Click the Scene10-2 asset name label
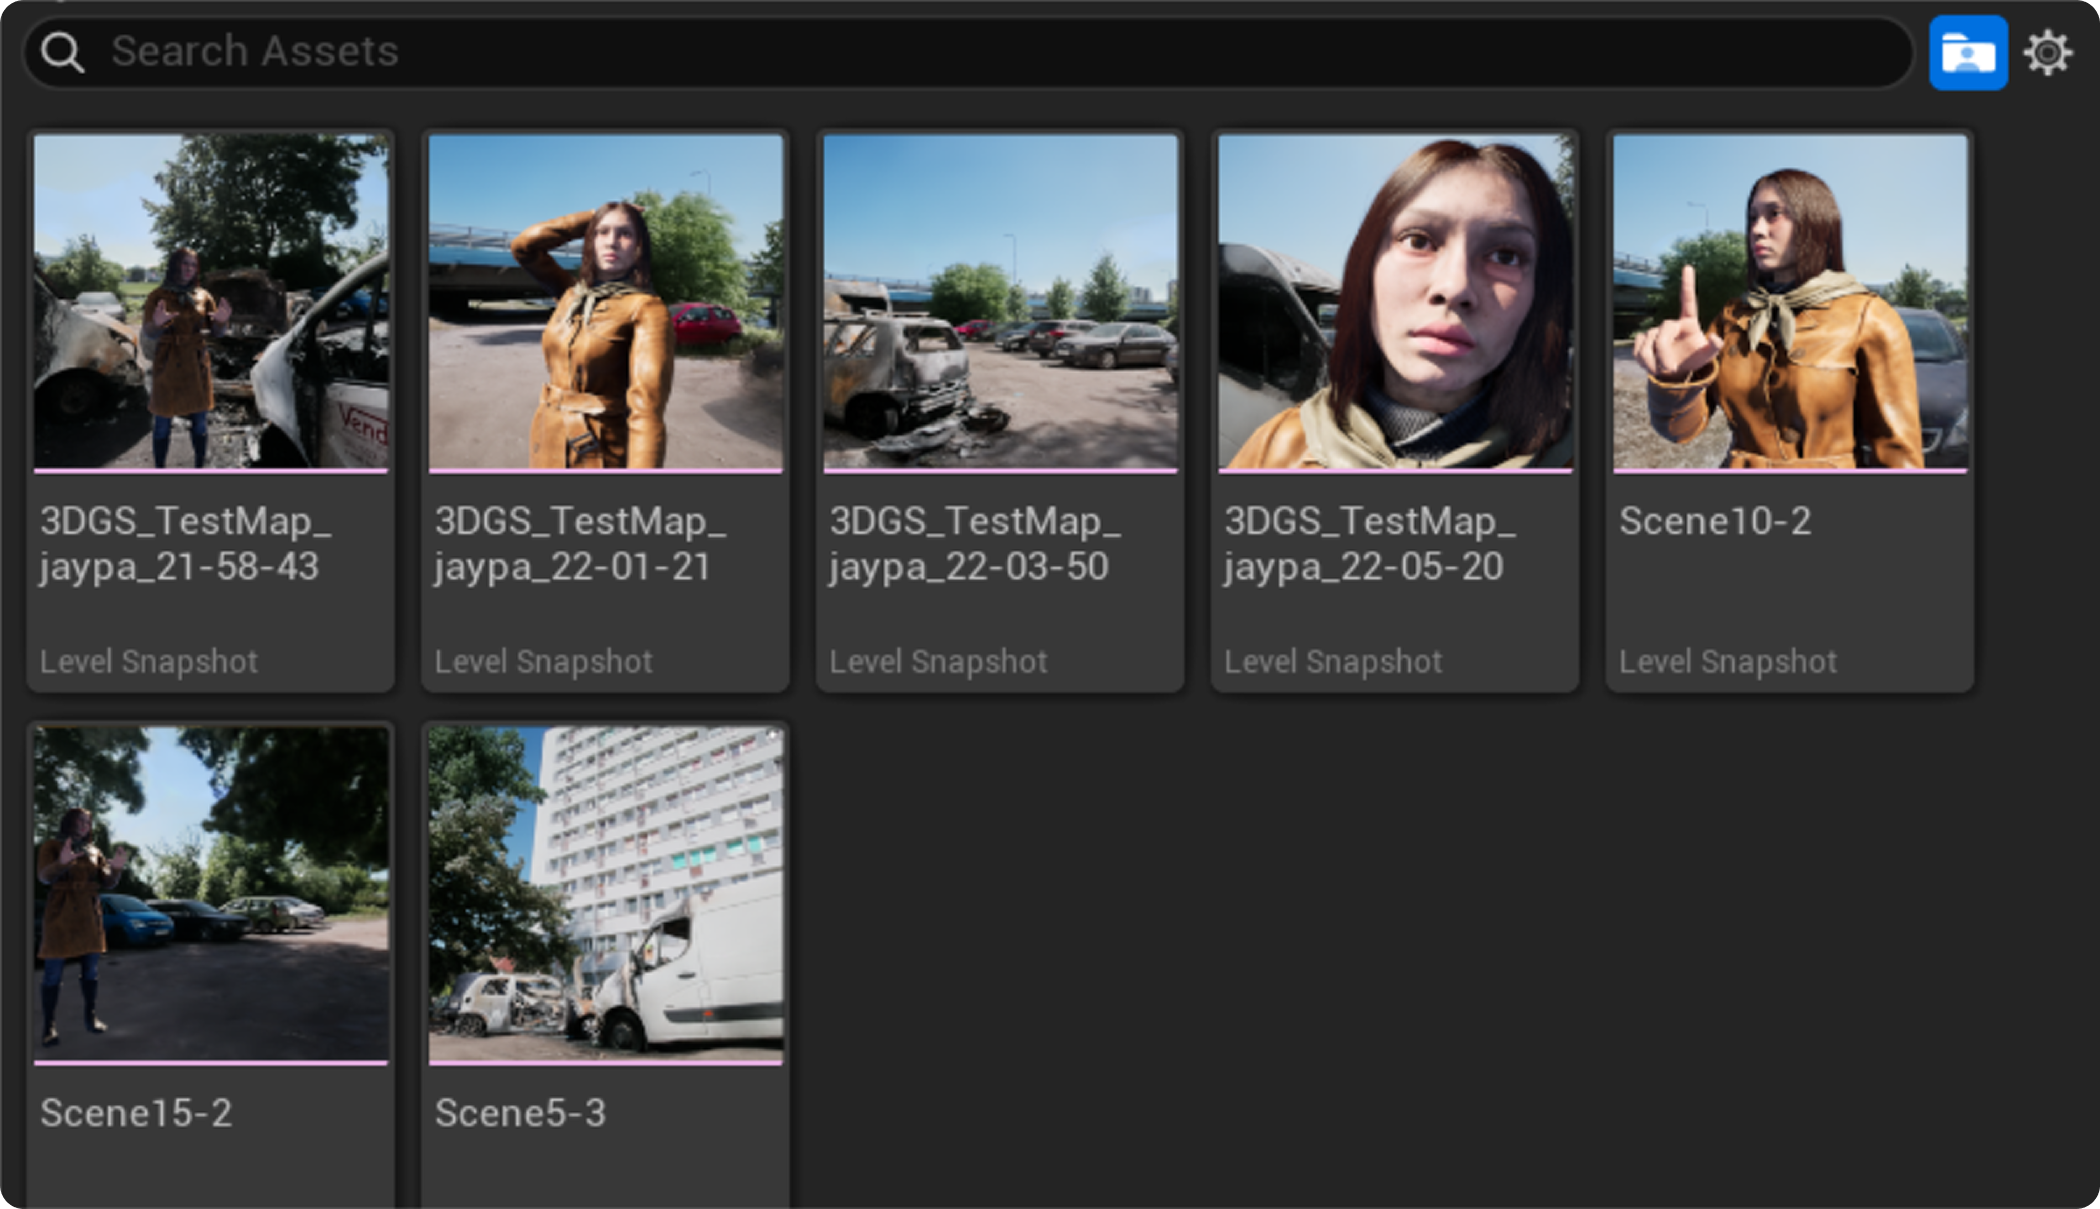The height and width of the screenshot is (1209, 2100). (x=1714, y=521)
